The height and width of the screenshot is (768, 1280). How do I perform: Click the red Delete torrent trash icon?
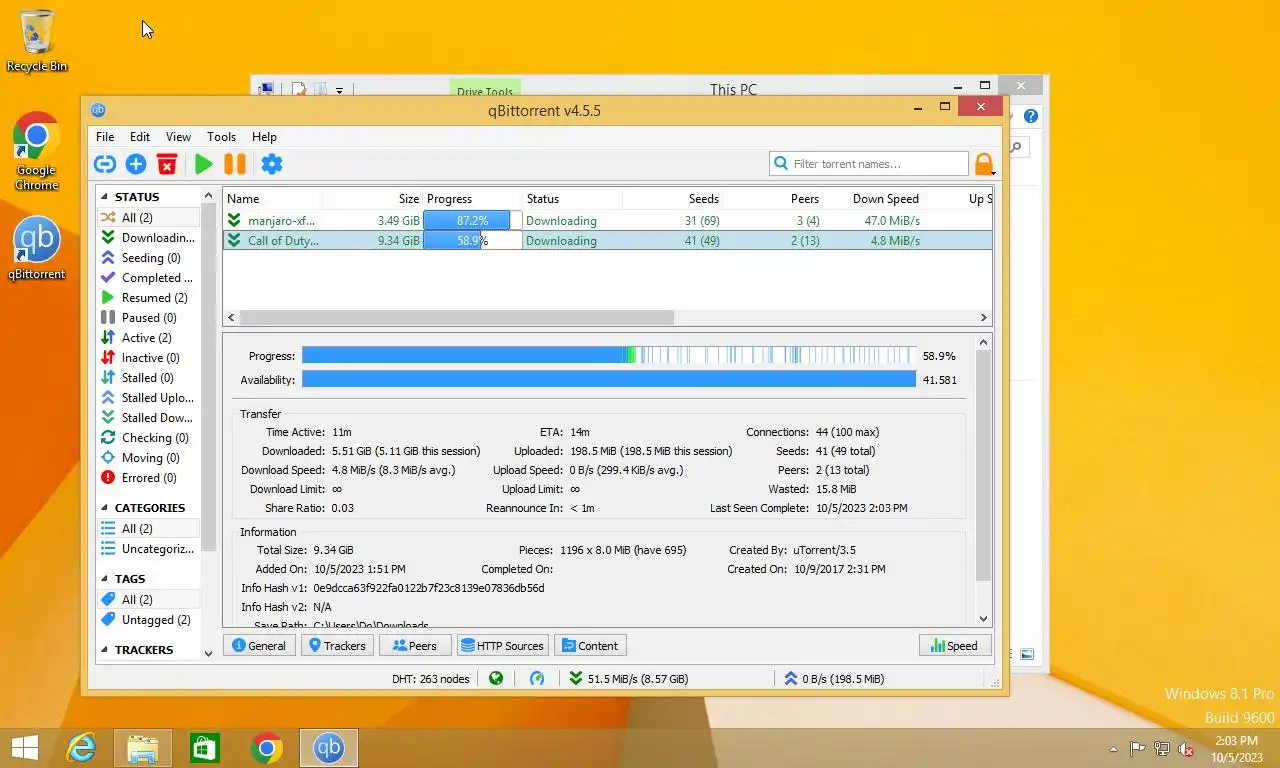click(x=167, y=165)
